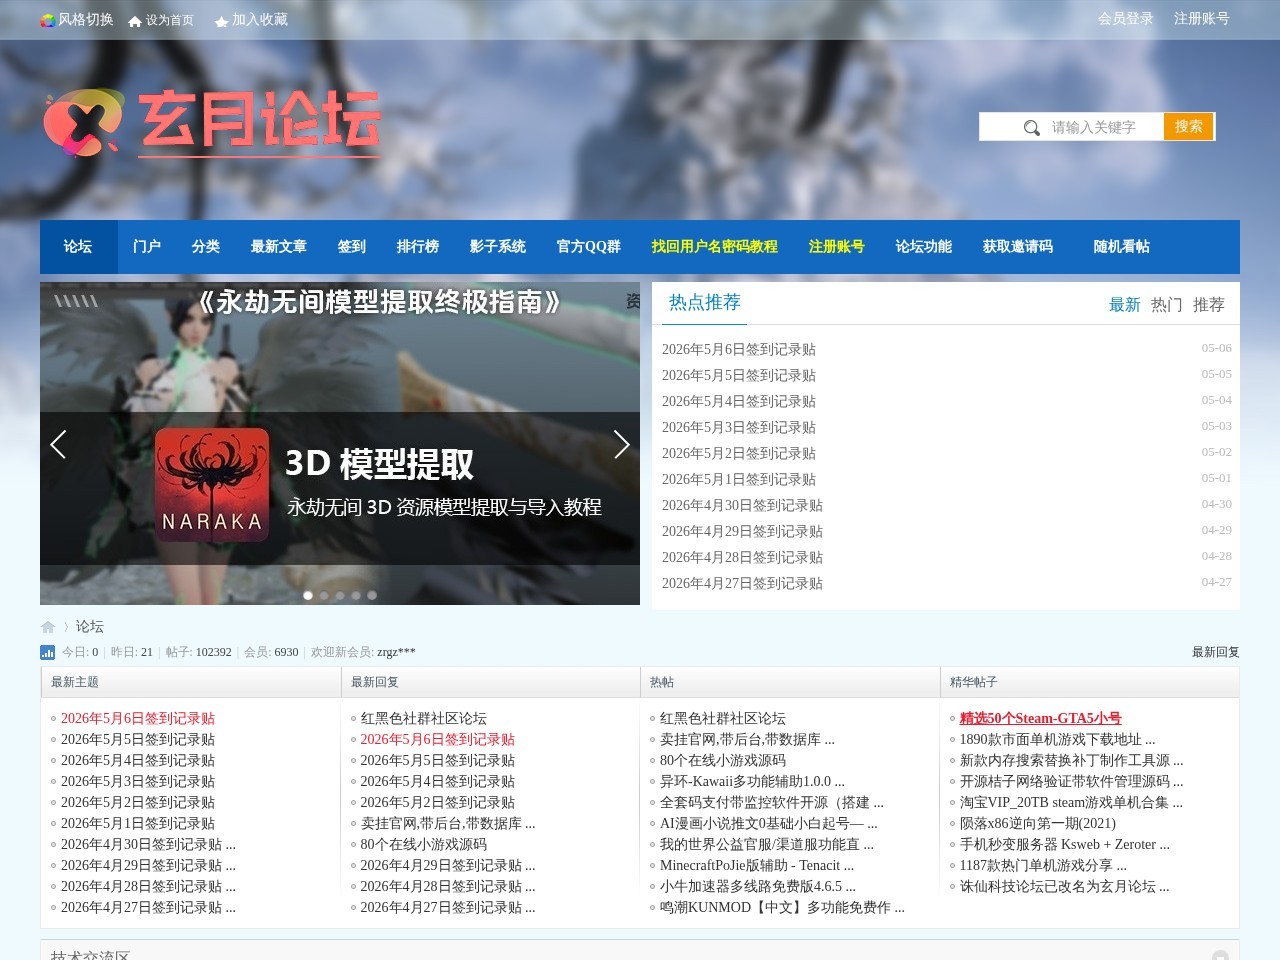Open 注册账号 link in top bar
The width and height of the screenshot is (1280, 960).
1202,19
